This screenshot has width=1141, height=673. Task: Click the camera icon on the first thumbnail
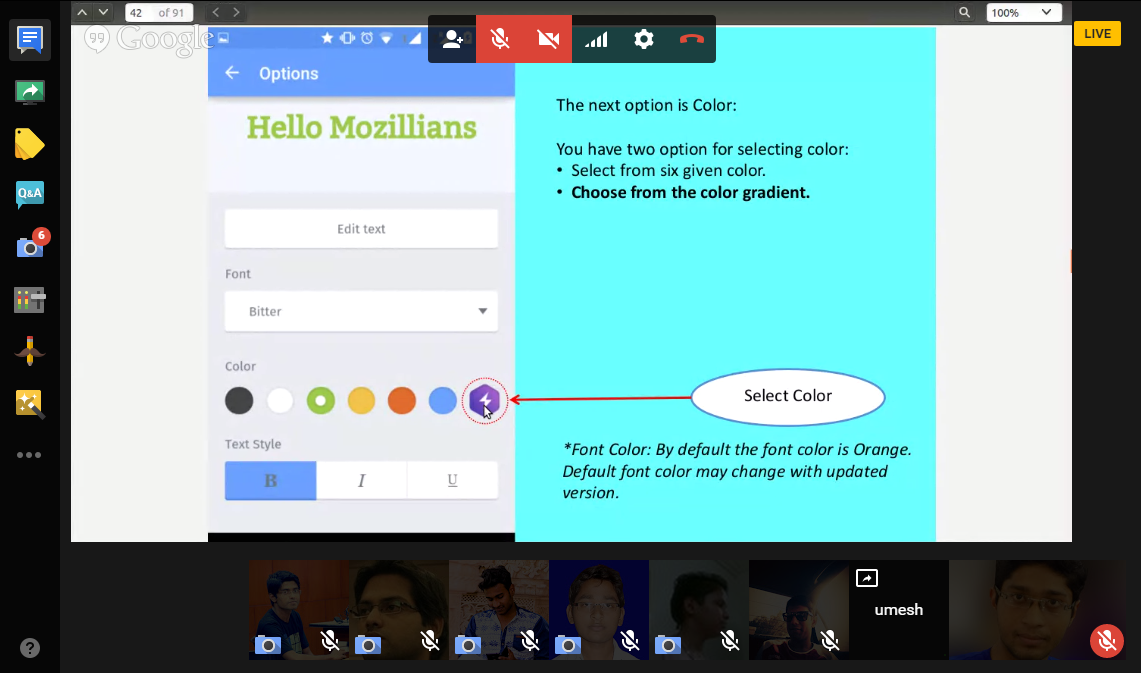click(x=268, y=645)
